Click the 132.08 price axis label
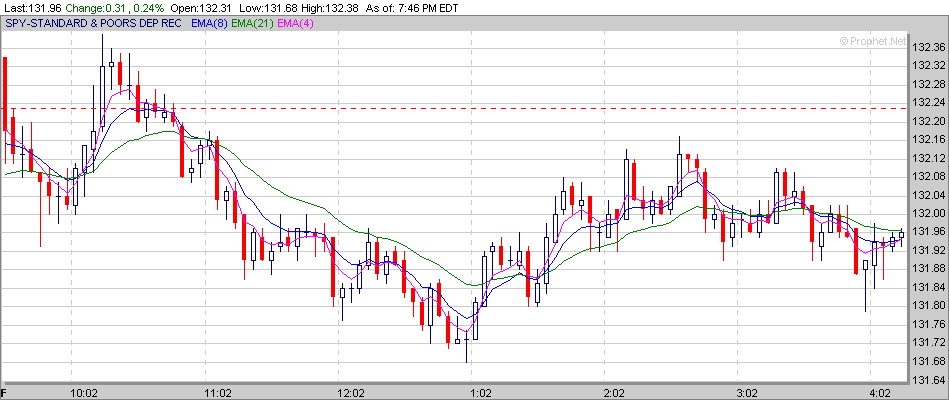The width and height of the screenshot is (949, 400). click(928, 177)
